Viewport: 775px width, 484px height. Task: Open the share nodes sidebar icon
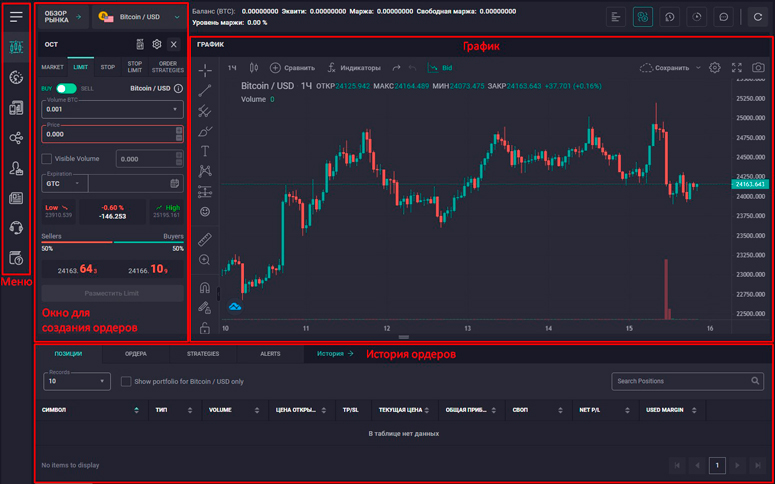16,138
